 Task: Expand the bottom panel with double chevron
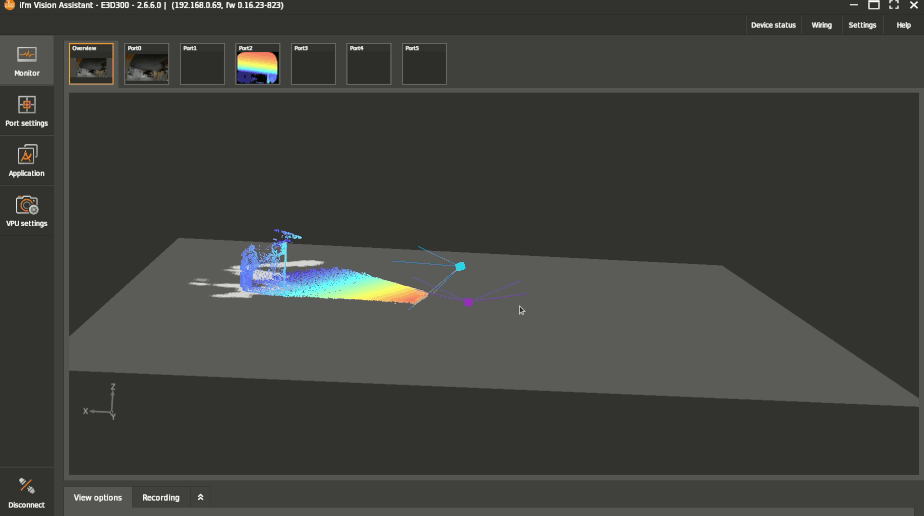[x=200, y=497]
